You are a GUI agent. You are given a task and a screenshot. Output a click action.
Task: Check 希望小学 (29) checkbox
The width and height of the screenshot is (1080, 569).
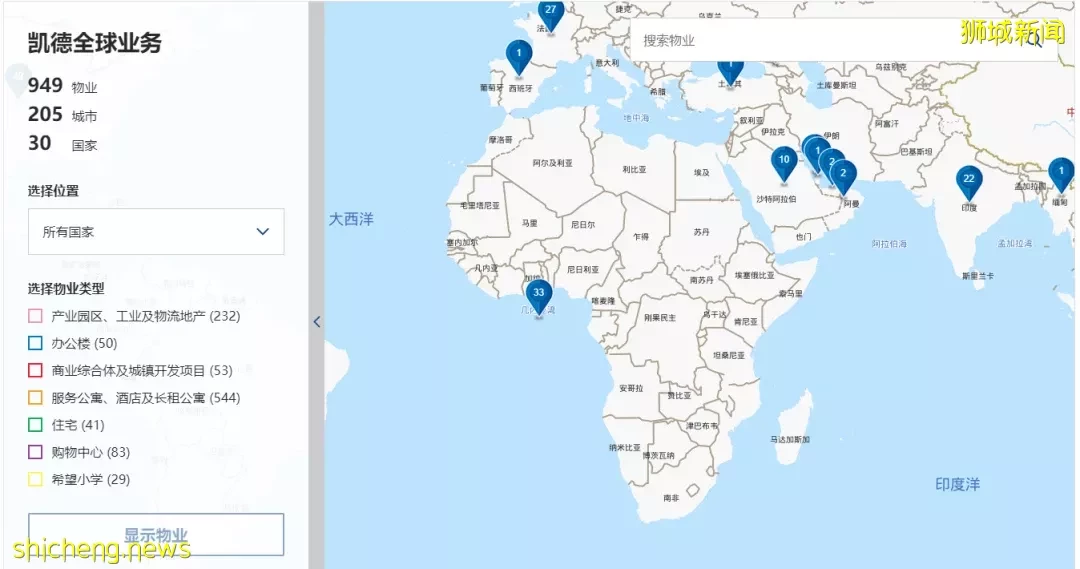35,479
